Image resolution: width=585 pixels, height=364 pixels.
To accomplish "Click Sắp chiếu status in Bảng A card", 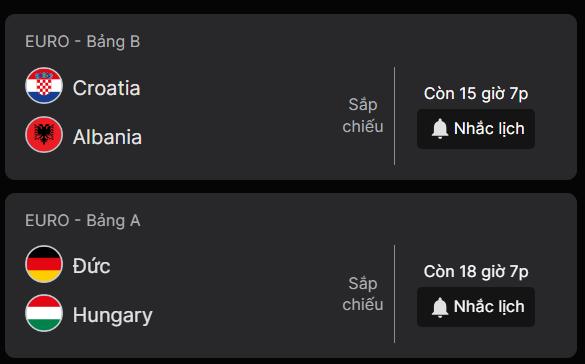I will pyautogui.click(x=363, y=294).
